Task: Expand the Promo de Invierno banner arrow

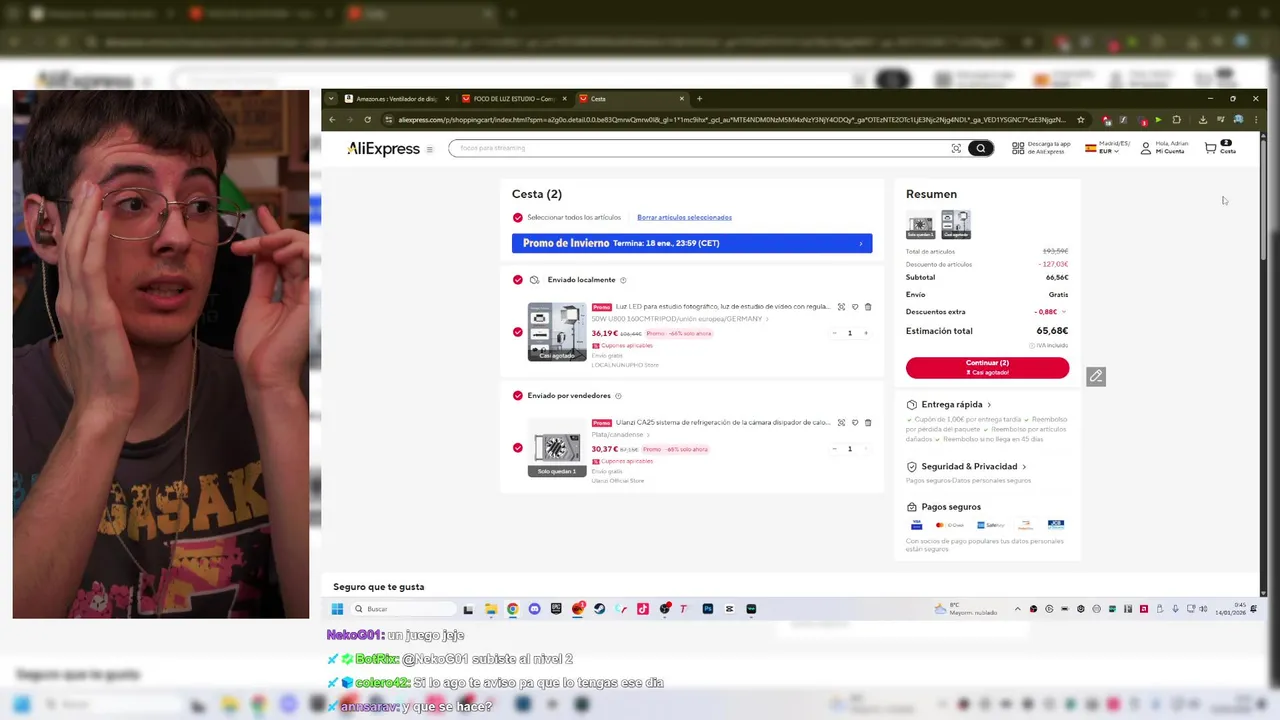Action: point(860,243)
